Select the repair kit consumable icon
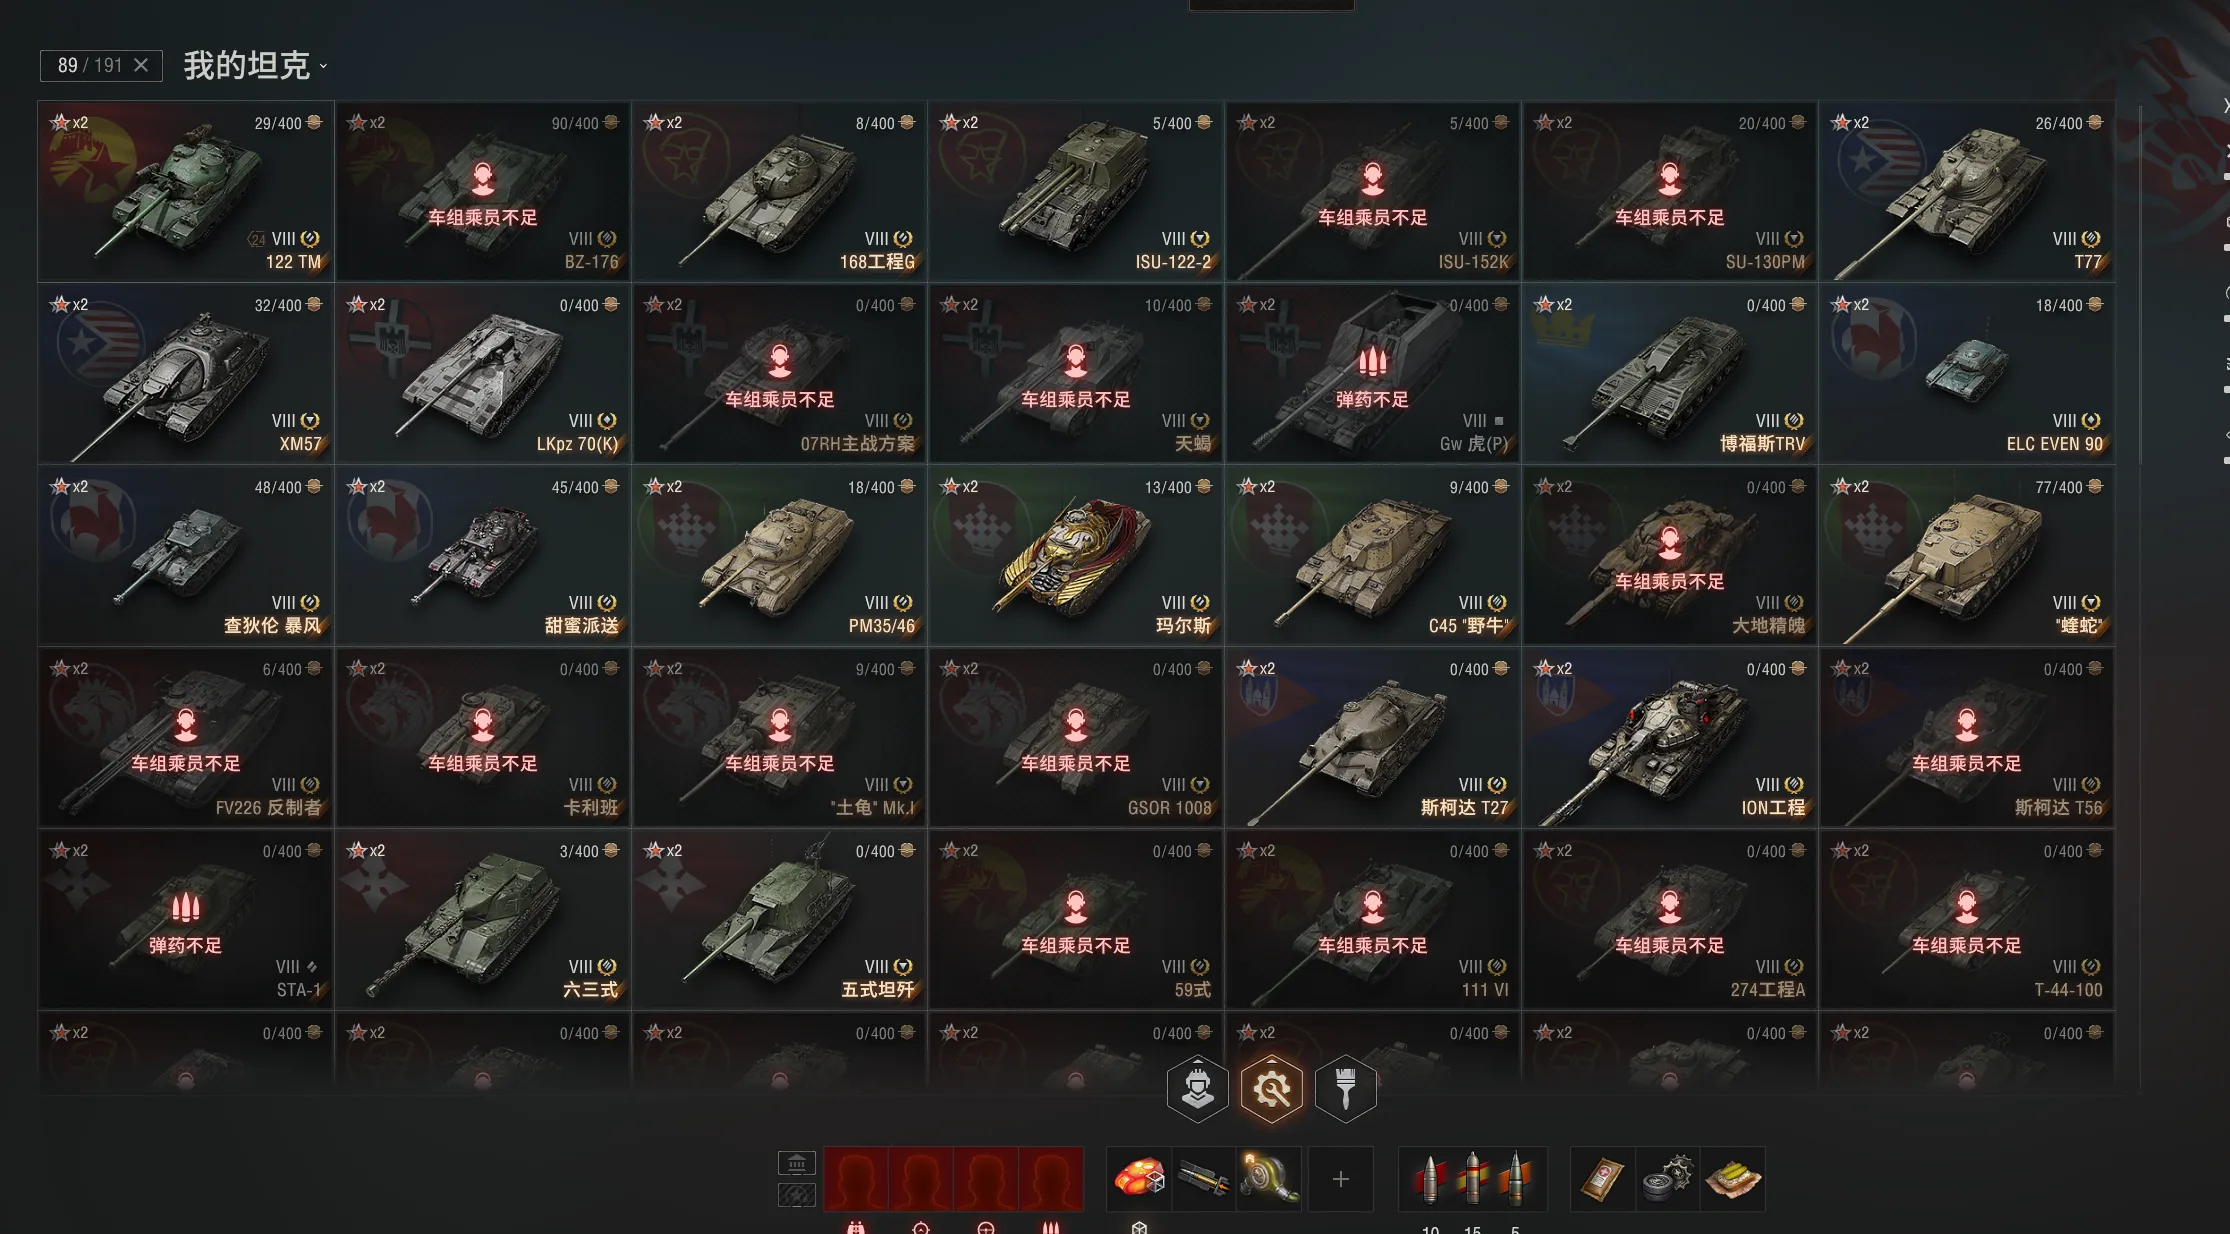The height and width of the screenshot is (1234, 2230). [x=1667, y=1179]
